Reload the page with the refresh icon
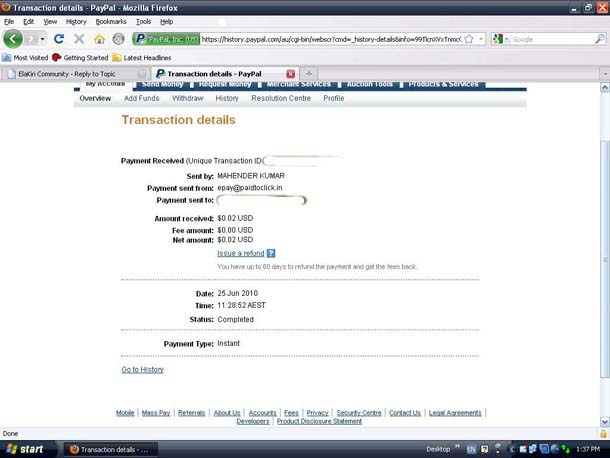 click(59, 39)
